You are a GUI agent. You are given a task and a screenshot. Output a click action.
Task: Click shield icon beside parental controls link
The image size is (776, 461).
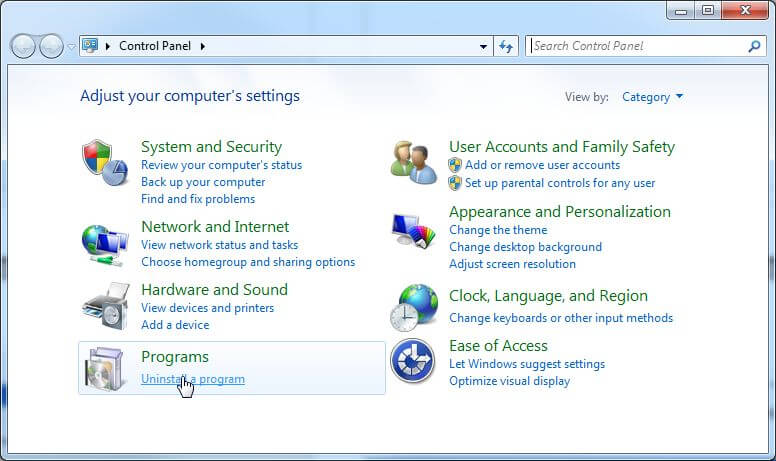[x=455, y=183]
